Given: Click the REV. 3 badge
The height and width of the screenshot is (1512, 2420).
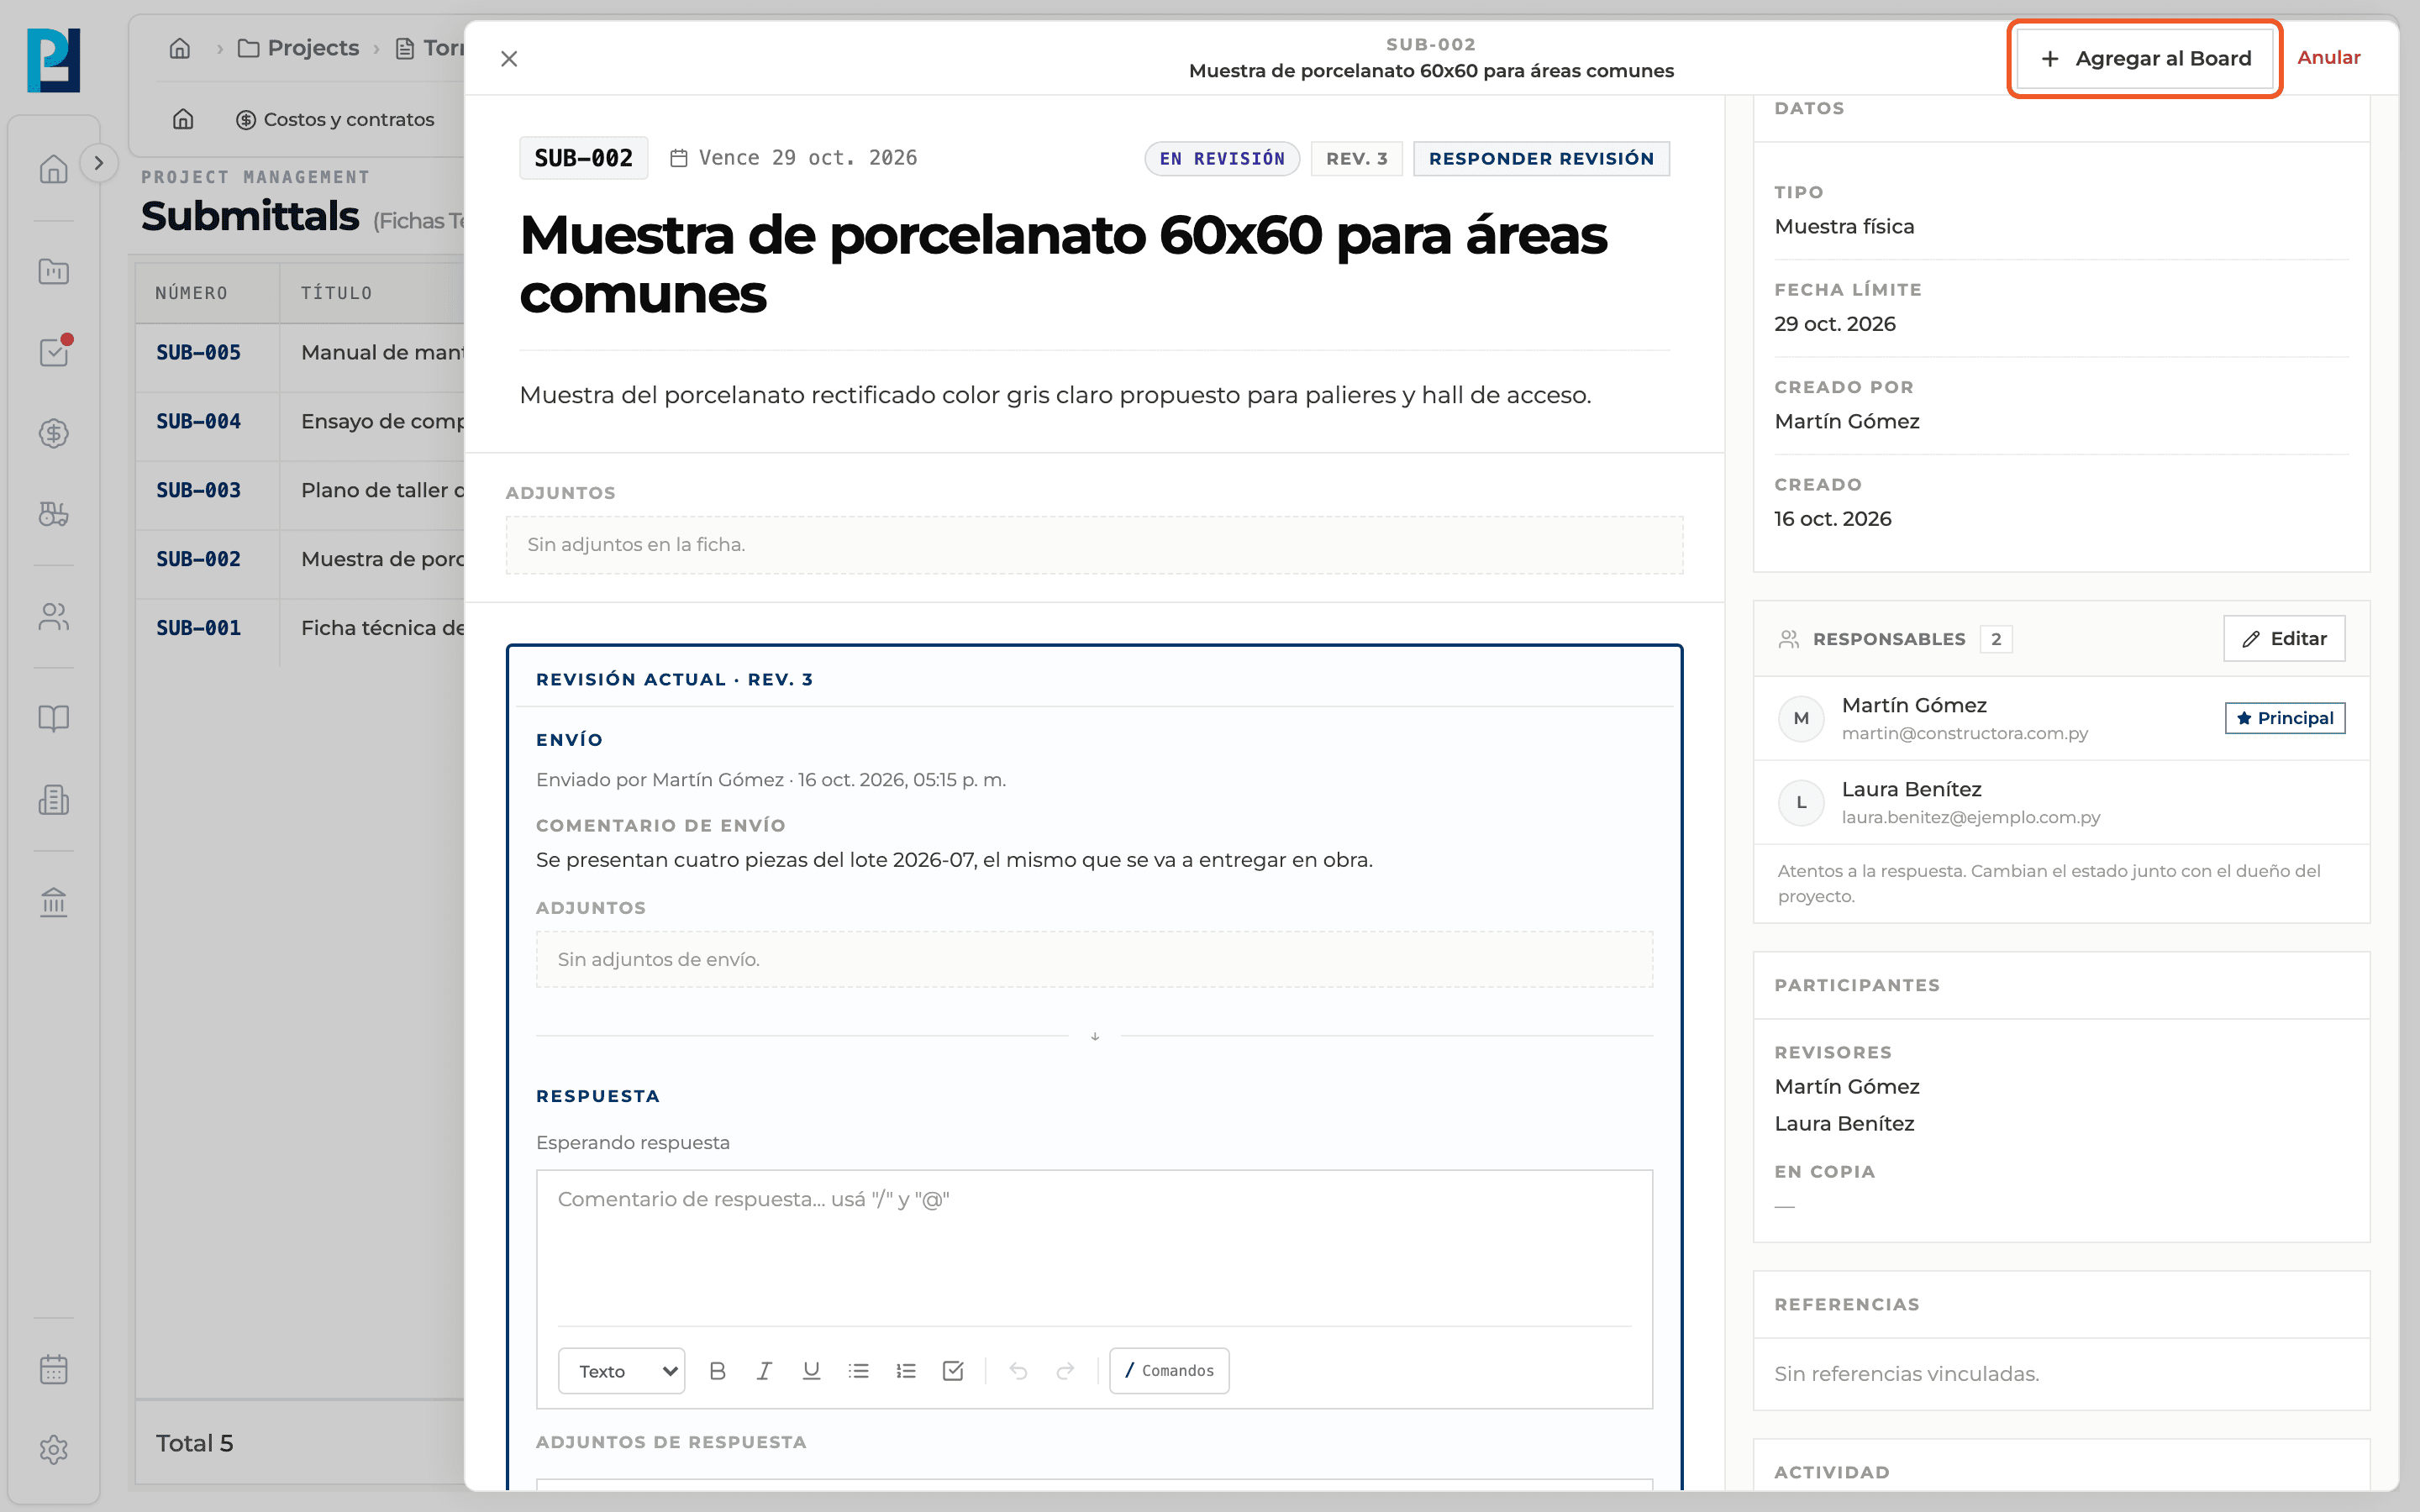Looking at the screenshot, I should pyautogui.click(x=1356, y=158).
